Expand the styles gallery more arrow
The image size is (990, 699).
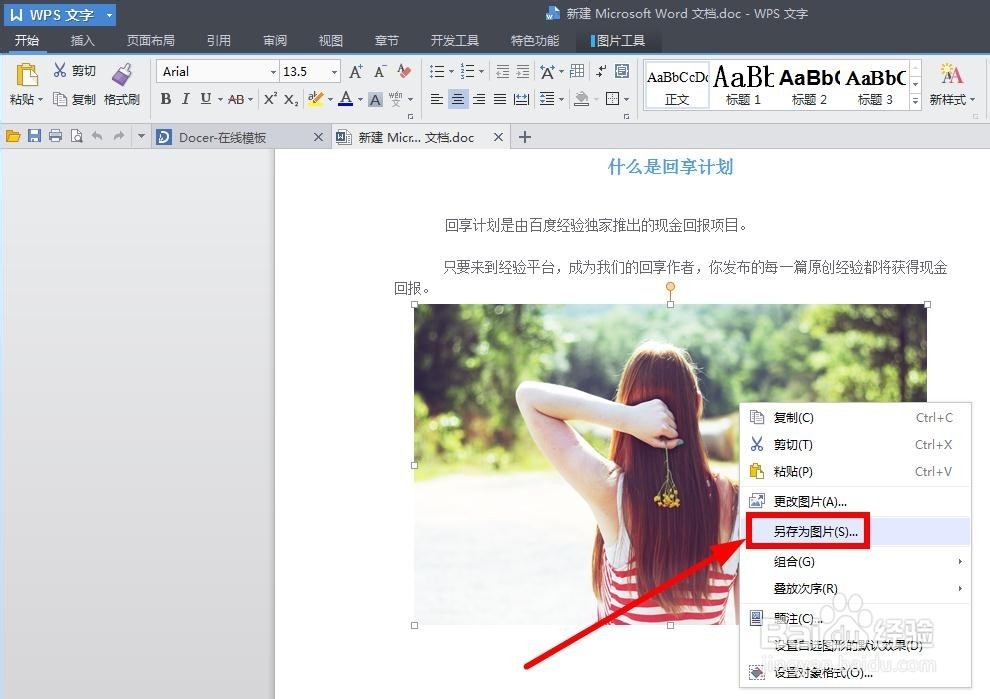click(x=915, y=100)
